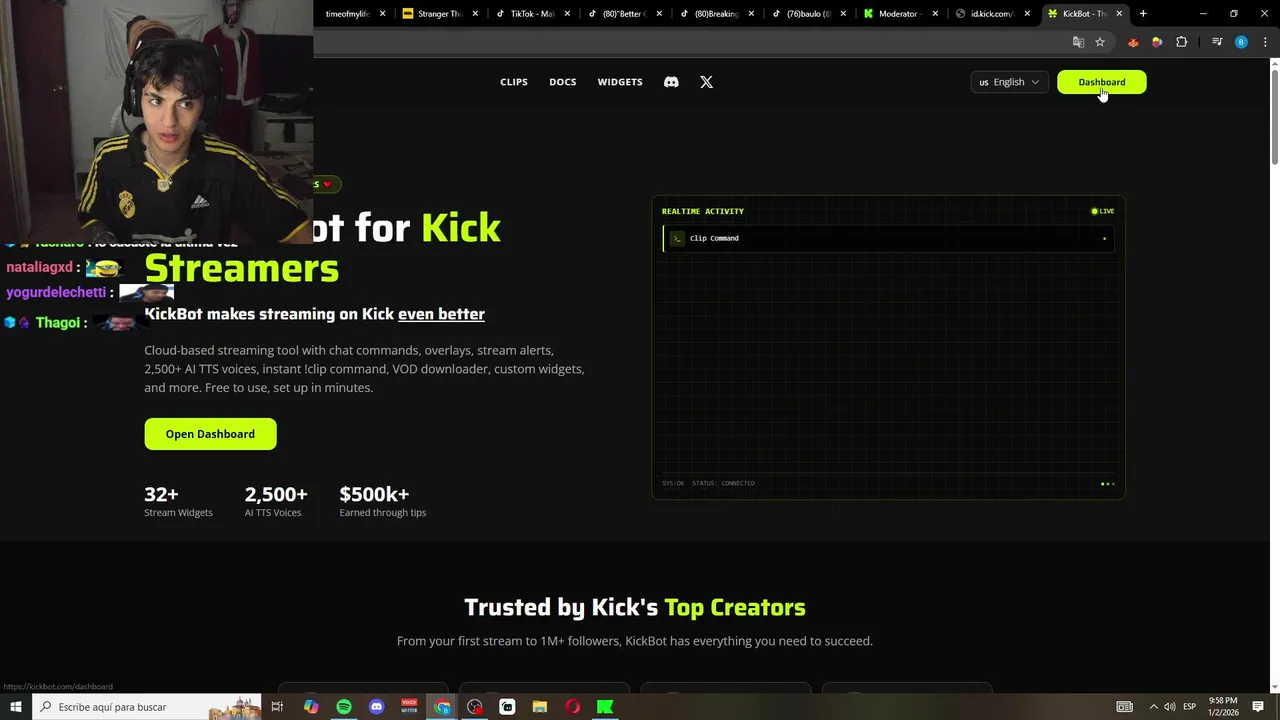This screenshot has height=720, width=1280.
Task: Click the taskbar clock showing 9:58 PM
Action: click(1223, 707)
